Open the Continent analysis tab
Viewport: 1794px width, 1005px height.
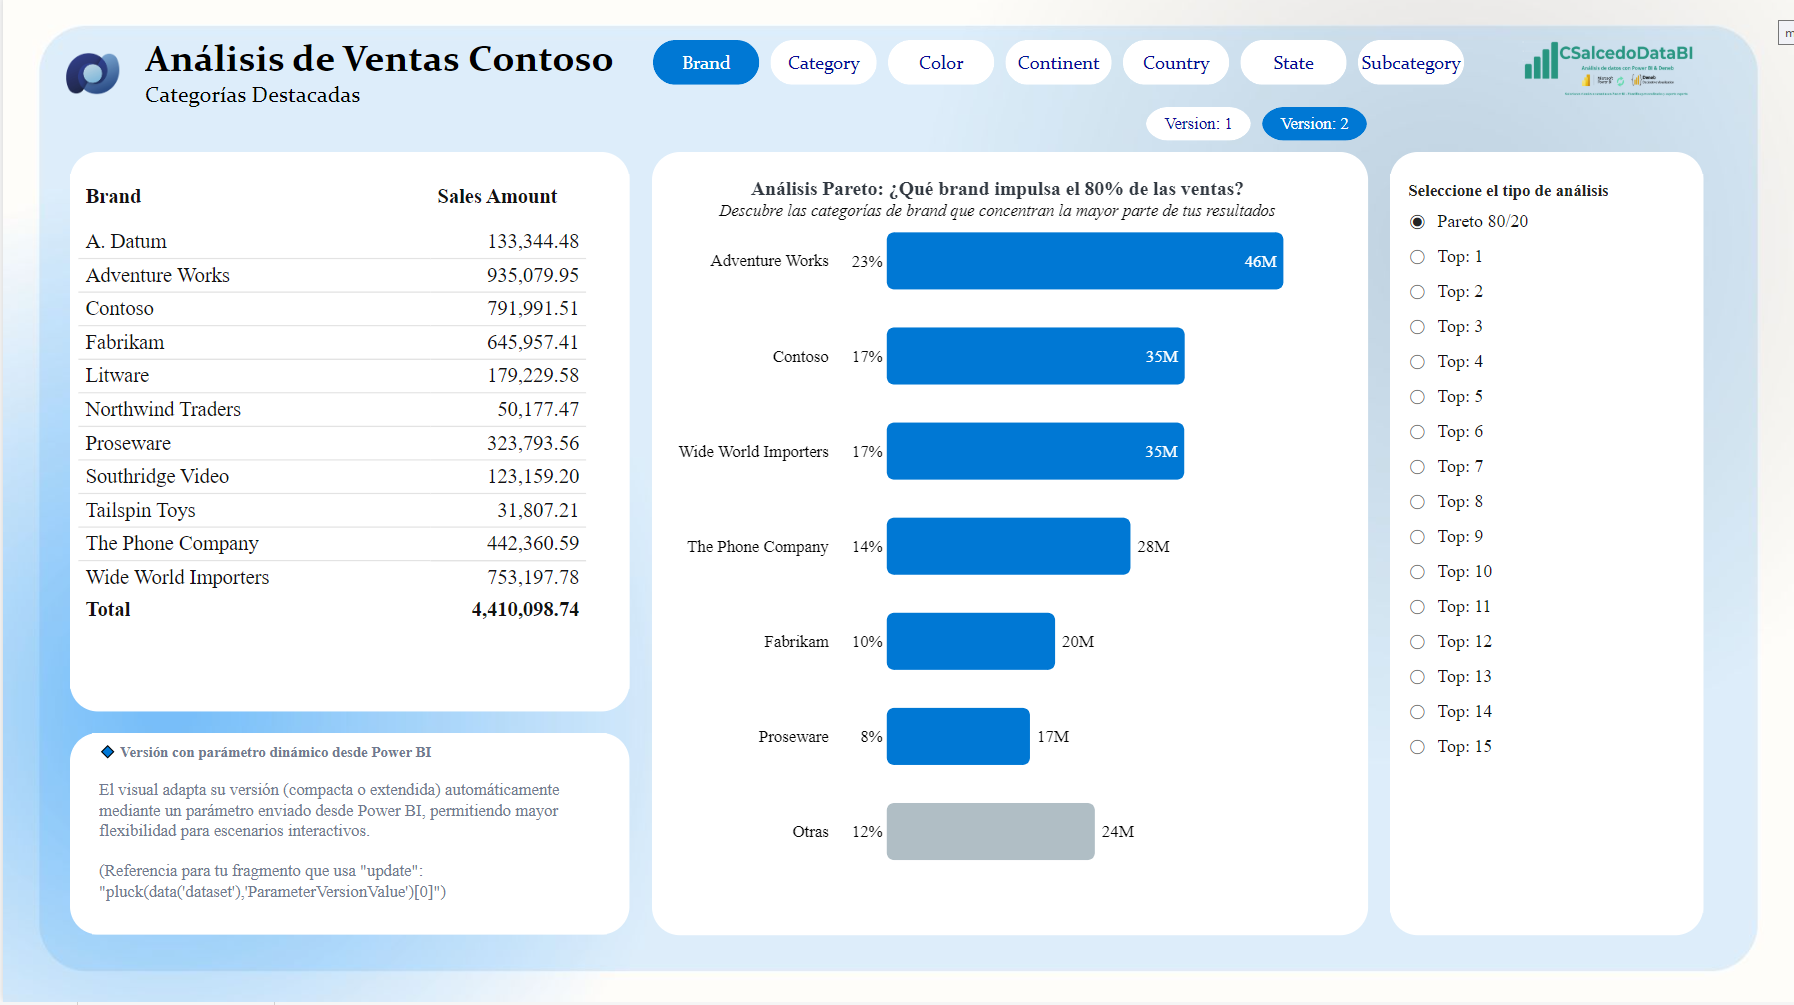1058,62
